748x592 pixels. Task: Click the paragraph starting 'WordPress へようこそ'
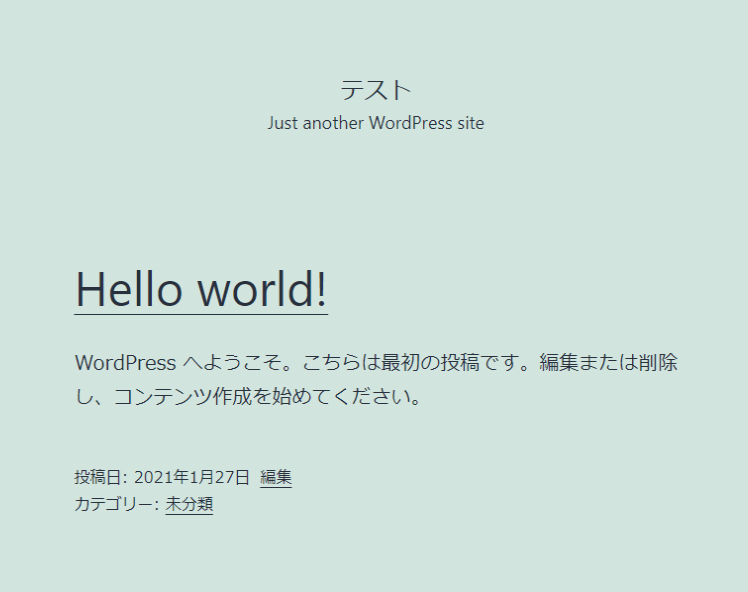click(x=376, y=379)
